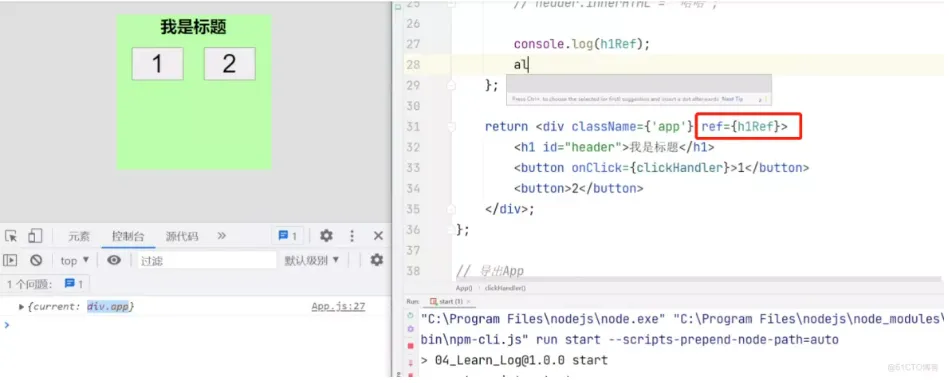949x383 pixels.
Task: Toggle the console sidebar panel icon
Action: (10, 260)
